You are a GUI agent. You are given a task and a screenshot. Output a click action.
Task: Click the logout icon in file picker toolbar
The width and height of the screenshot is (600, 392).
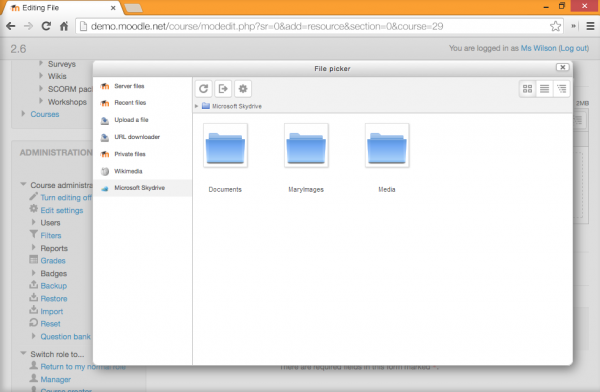[223, 89]
